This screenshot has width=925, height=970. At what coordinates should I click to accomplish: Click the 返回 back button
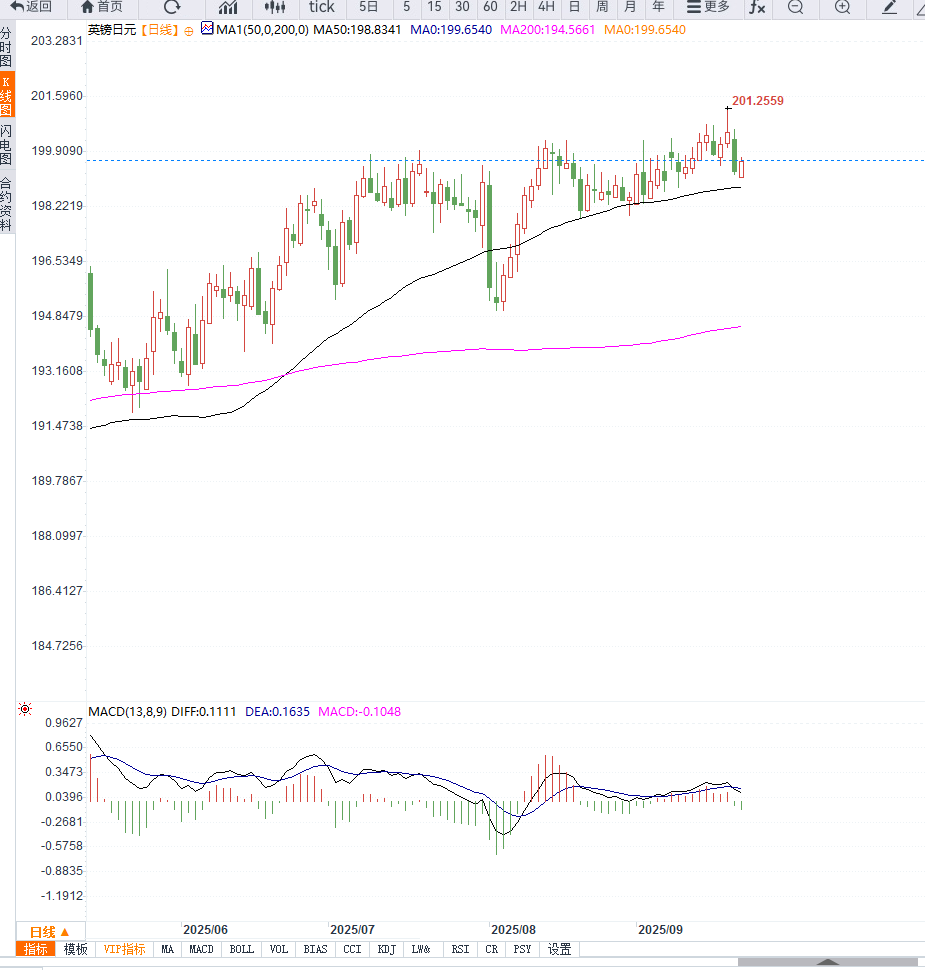31,7
